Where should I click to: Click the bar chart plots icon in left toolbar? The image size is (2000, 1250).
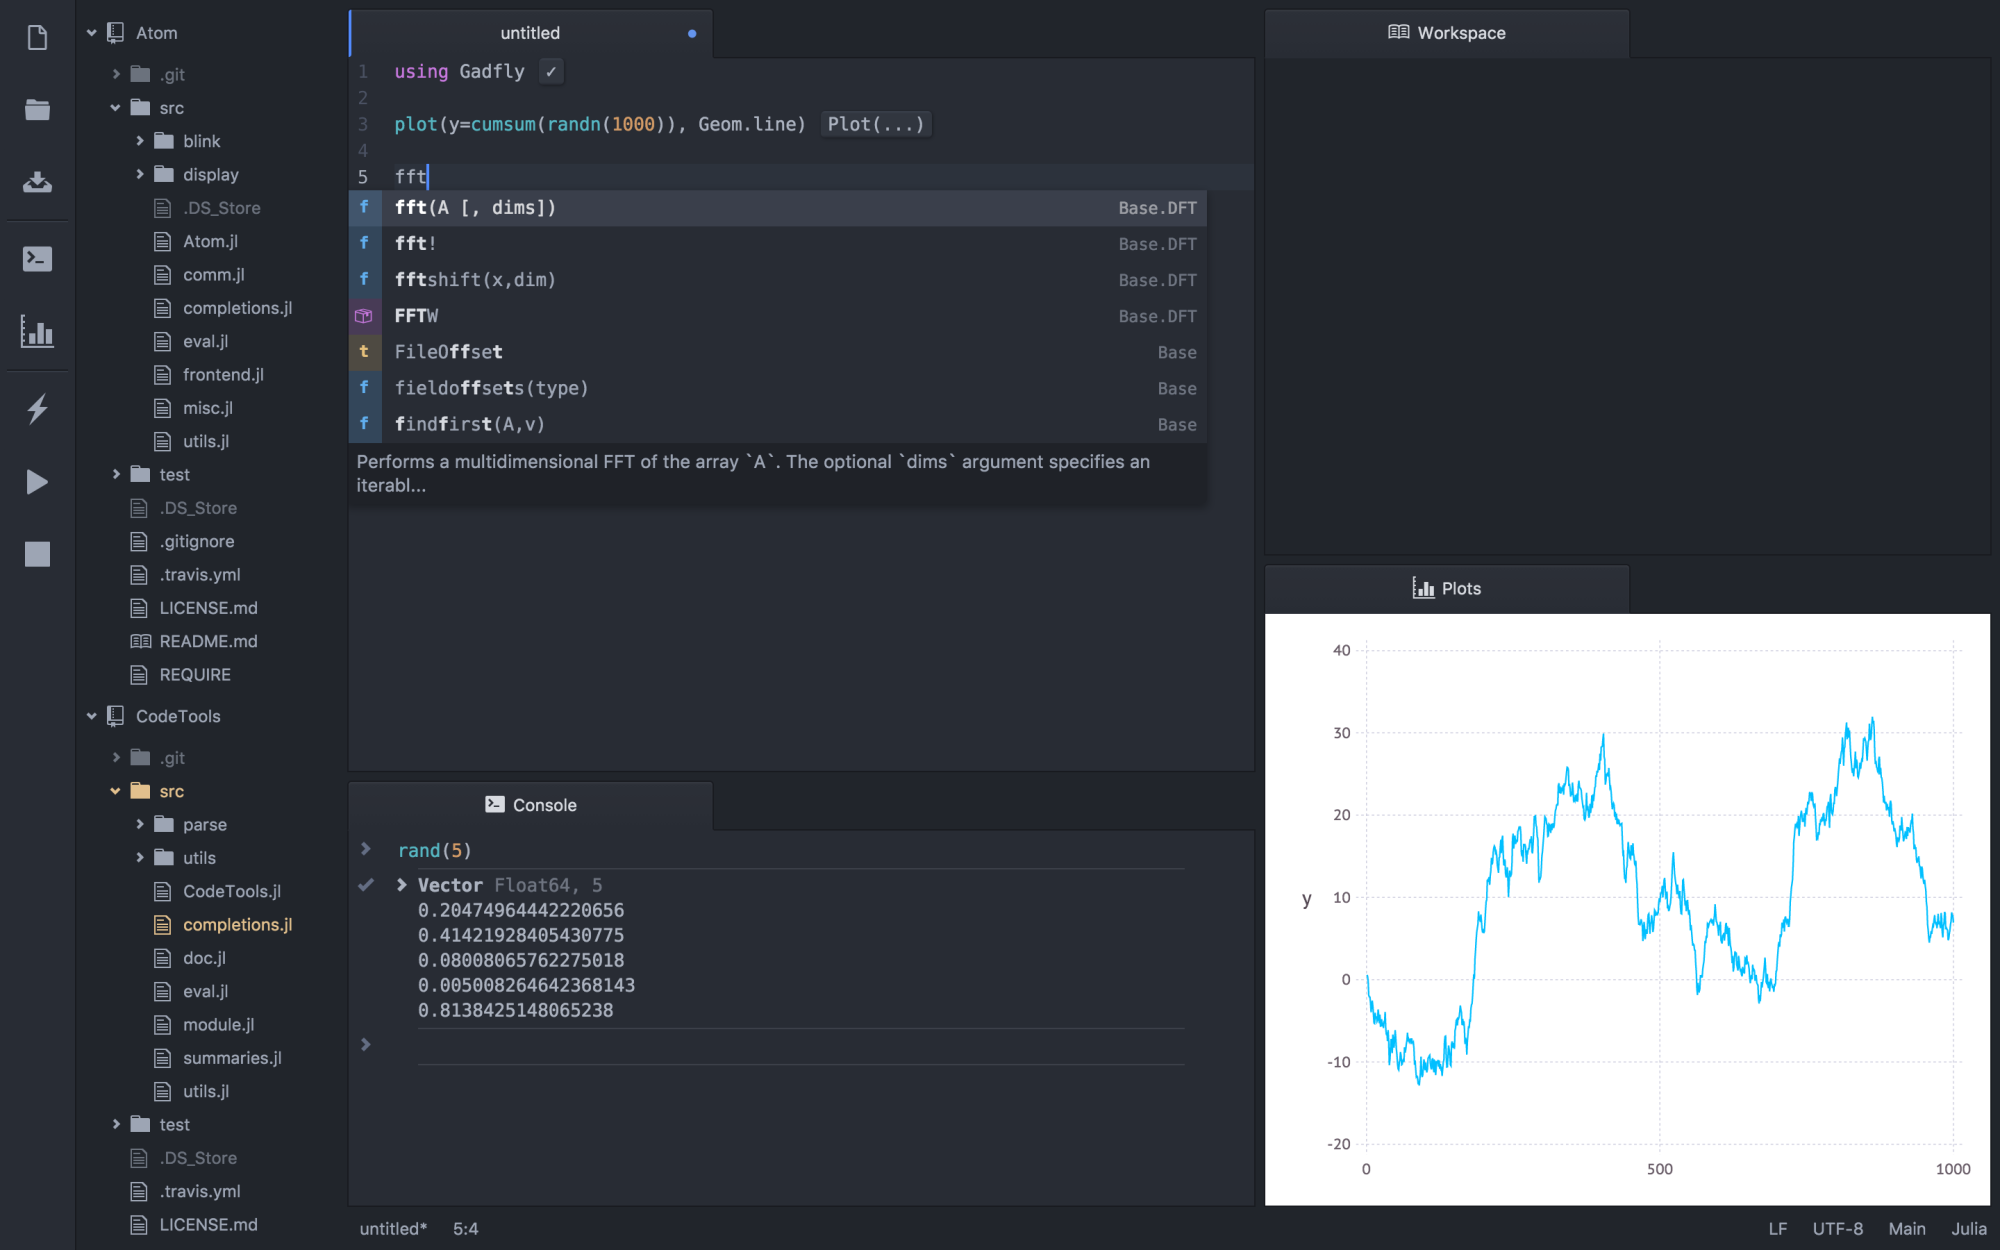tap(37, 332)
